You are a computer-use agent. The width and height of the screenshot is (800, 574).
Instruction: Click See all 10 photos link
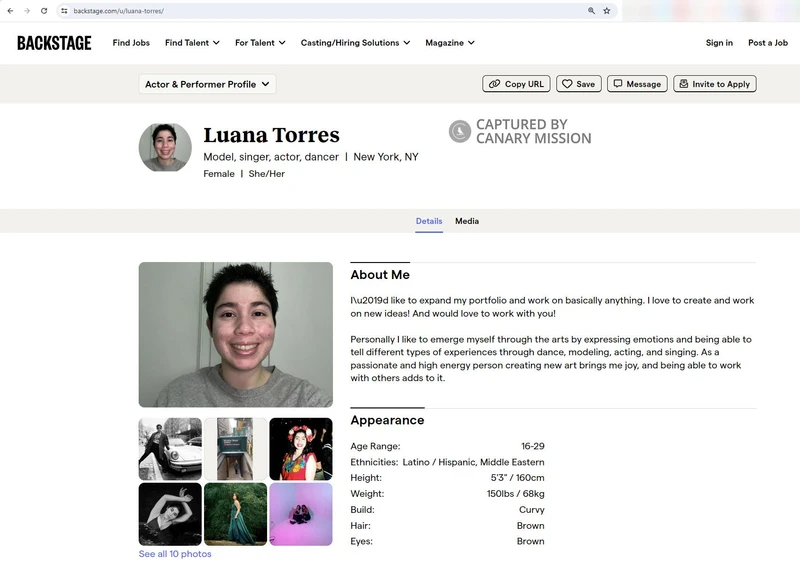[175, 554]
